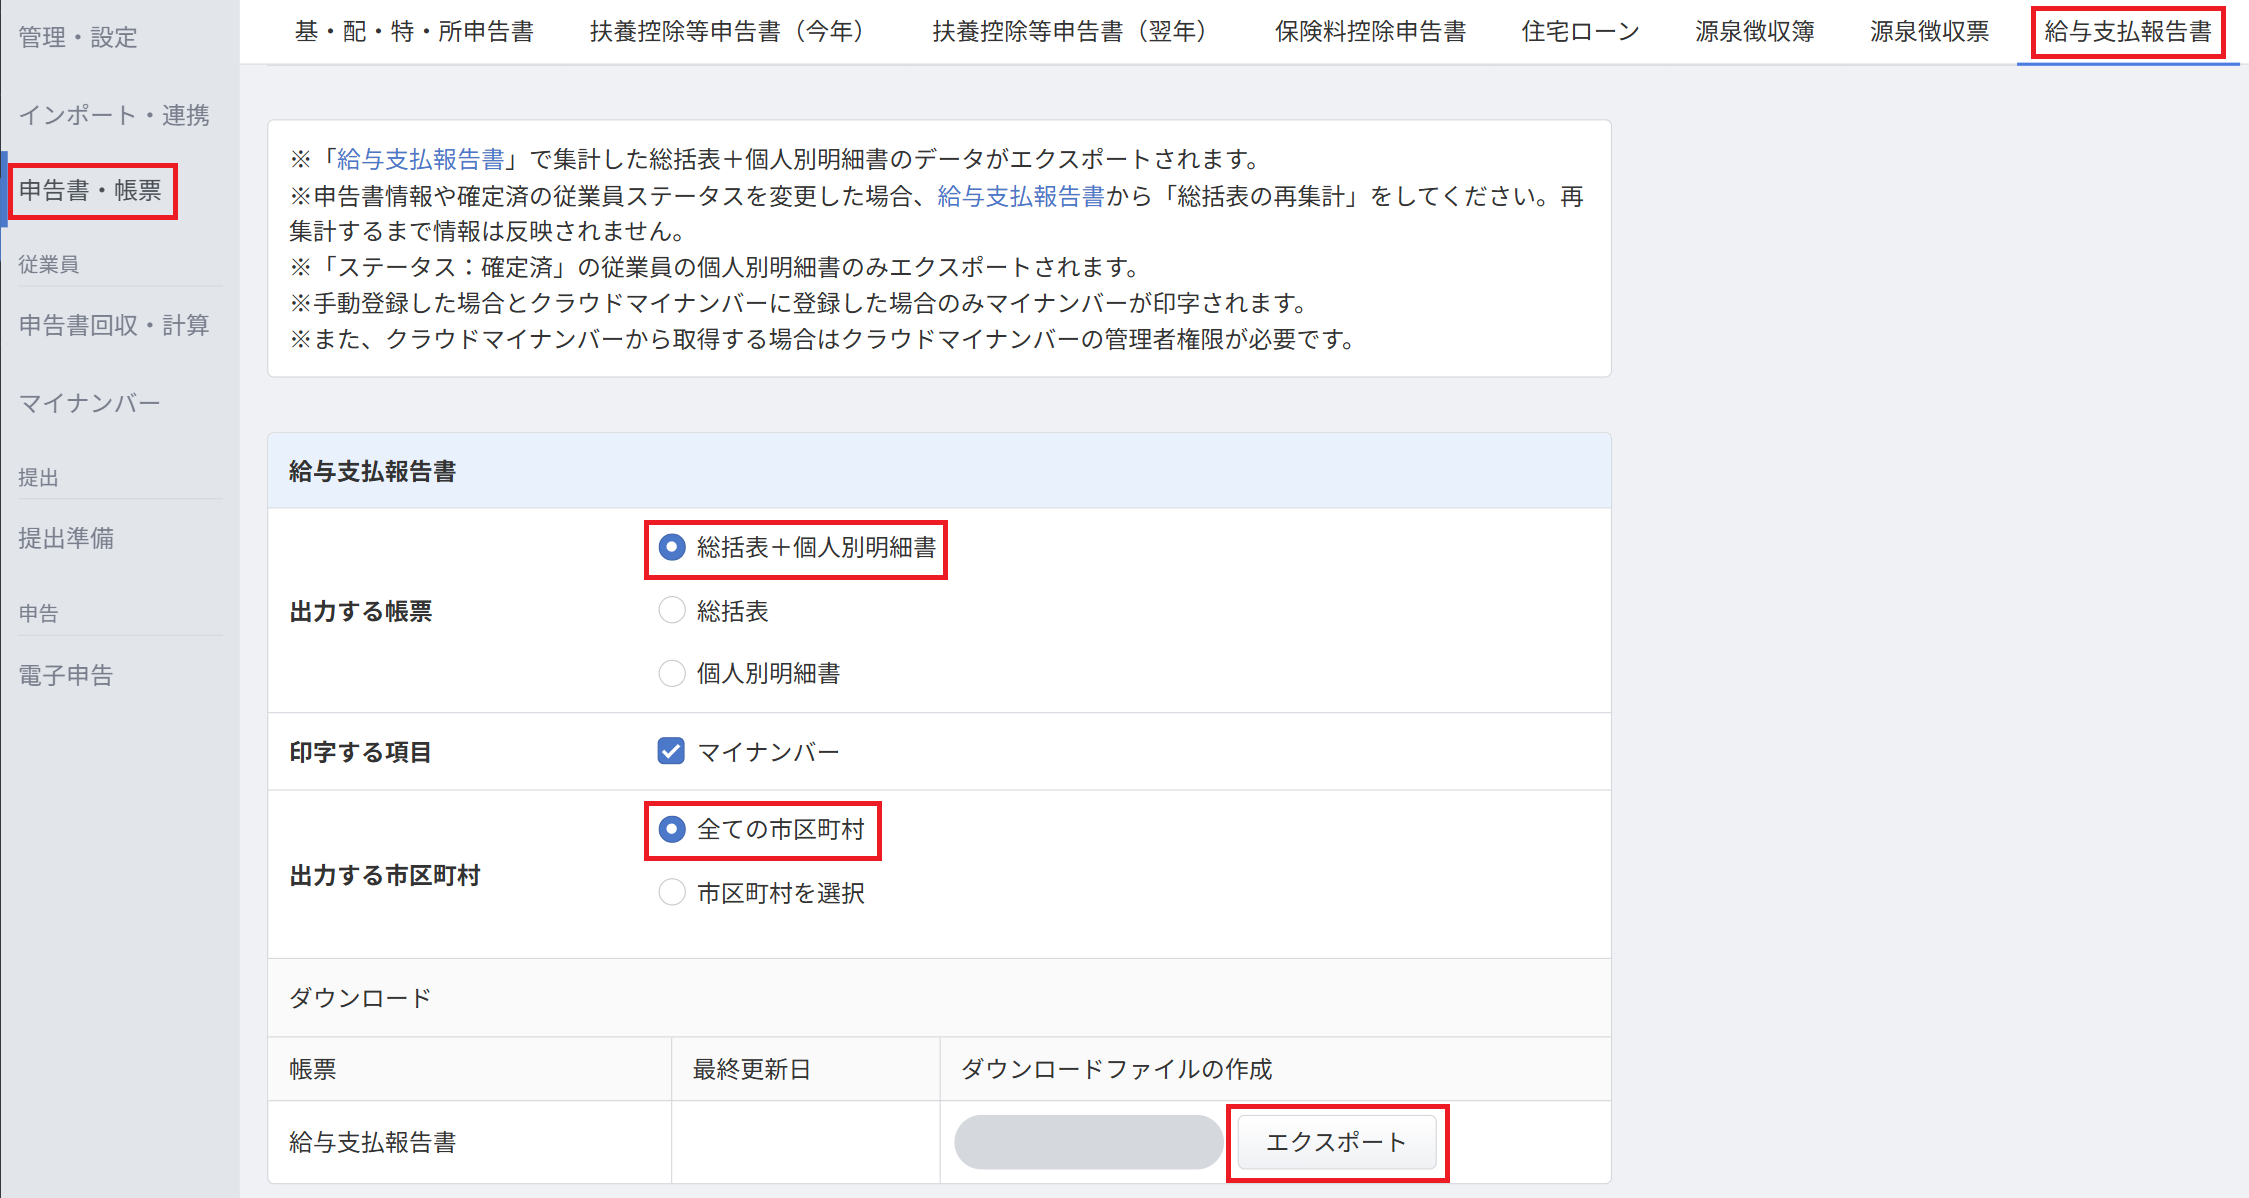Image resolution: width=2249 pixels, height=1198 pixels.
Task: Open インポート・連携 sidebar item
Action: coord(114,115)
